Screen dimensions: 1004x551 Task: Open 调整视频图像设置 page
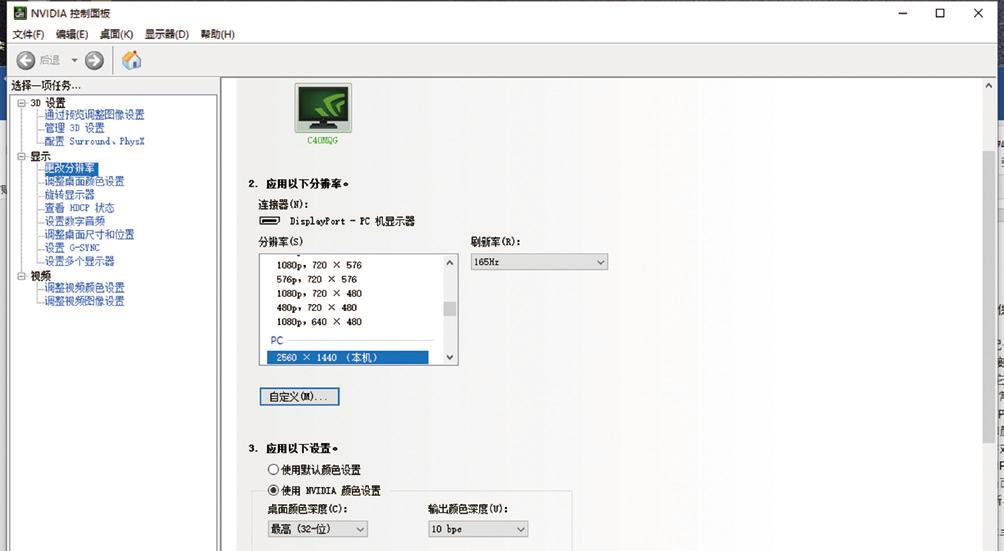85,301
